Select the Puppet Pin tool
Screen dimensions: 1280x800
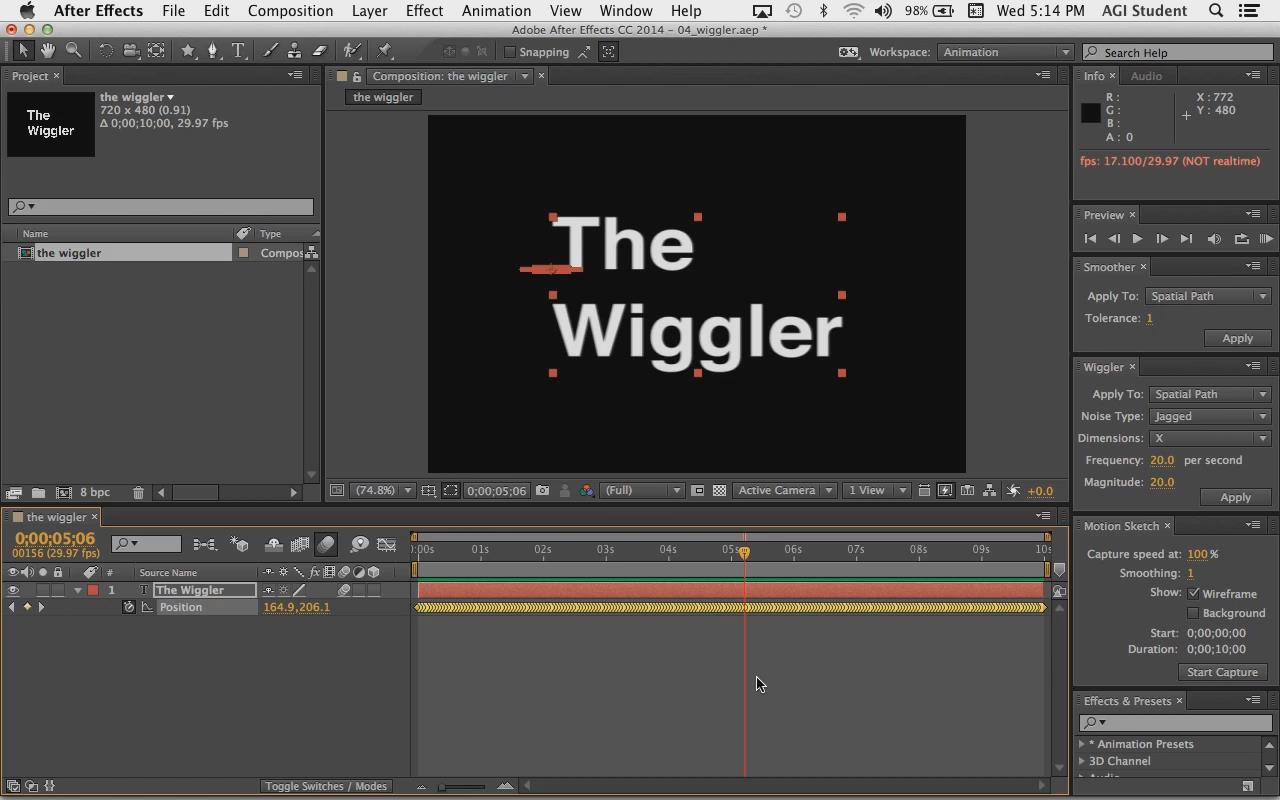click(385, 51)
